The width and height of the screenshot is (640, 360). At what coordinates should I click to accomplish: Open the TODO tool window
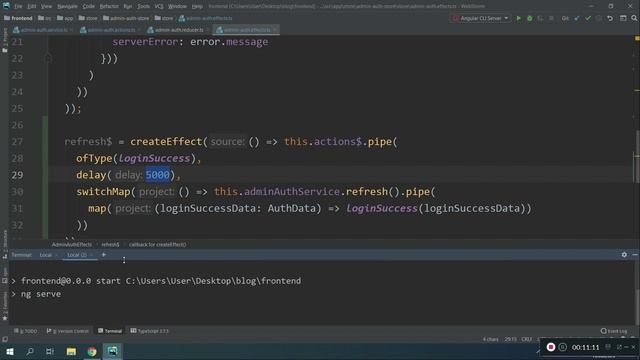(26, 331)
